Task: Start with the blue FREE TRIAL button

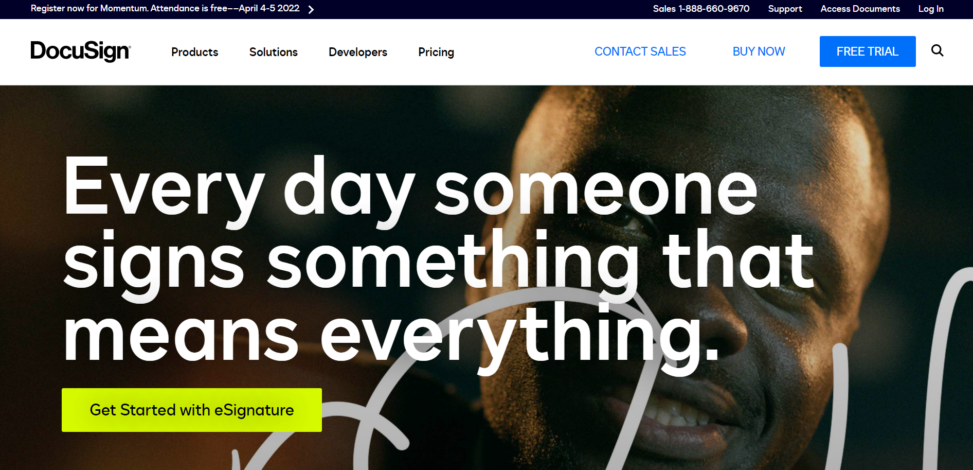Action: coord(867,52)
